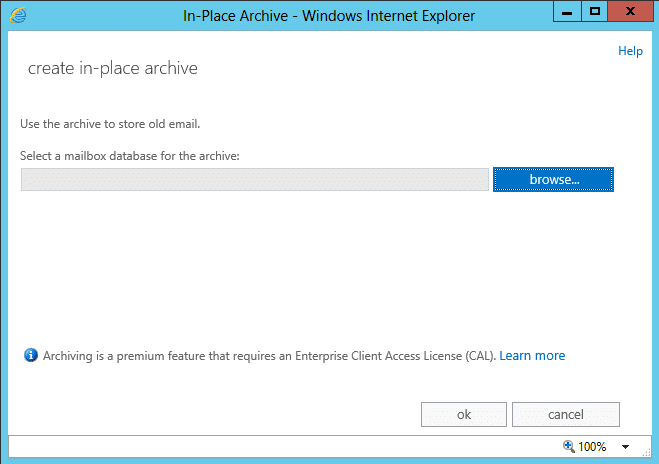Image resolution: width=659 pixels, height=464 pixels.
Task: Minimize the In-Place Archive window
Action: [x=567, y=11]
